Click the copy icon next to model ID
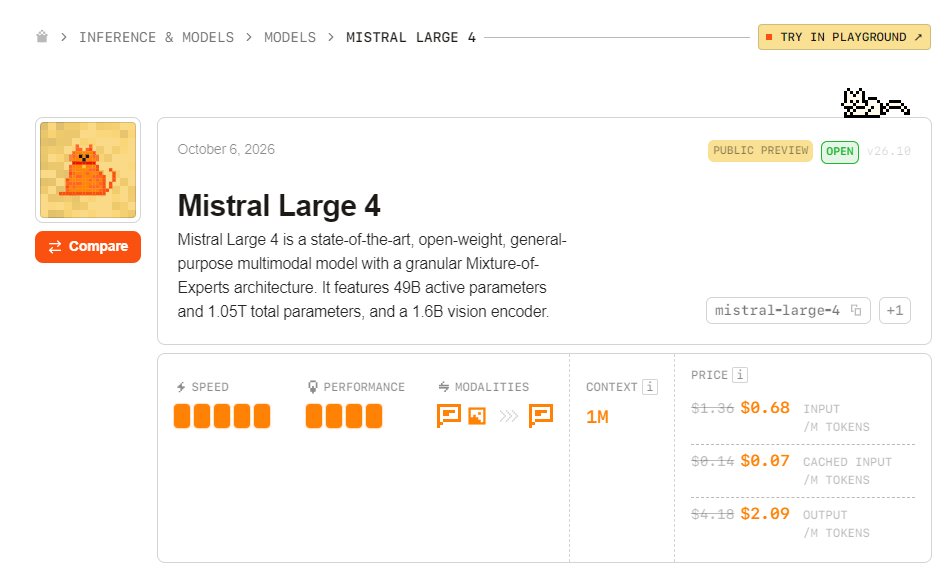Image resolution: width=952 pixels, height=575 pixels. pos(856,310)
